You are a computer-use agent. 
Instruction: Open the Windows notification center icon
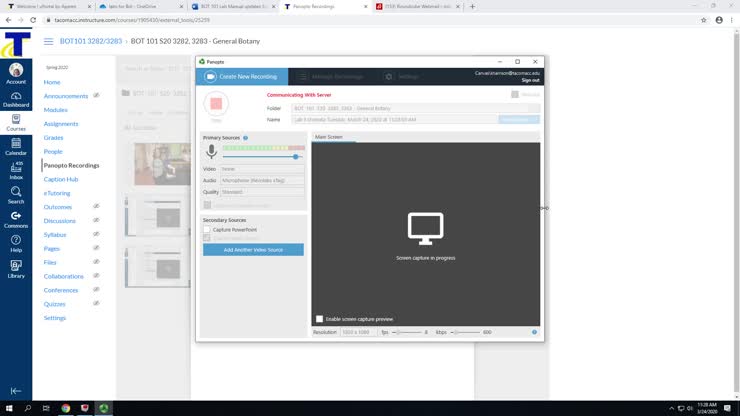[727, 408]
